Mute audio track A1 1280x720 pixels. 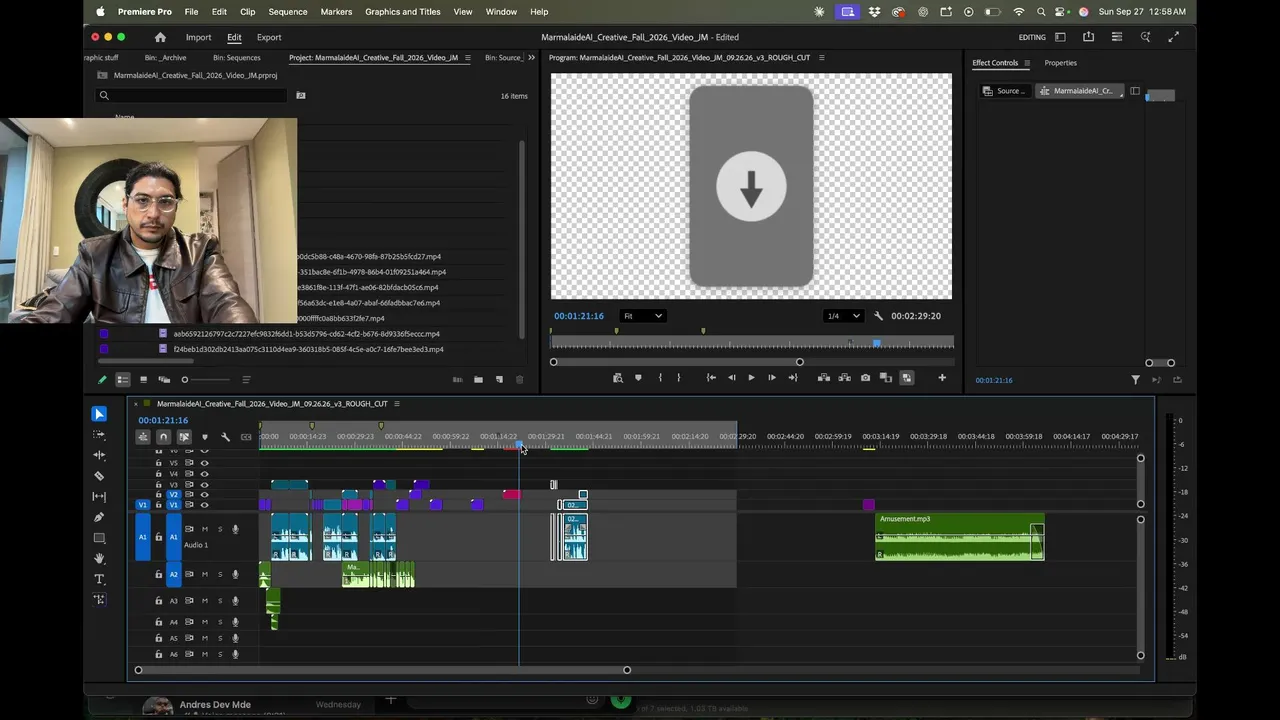click(205, 529)
